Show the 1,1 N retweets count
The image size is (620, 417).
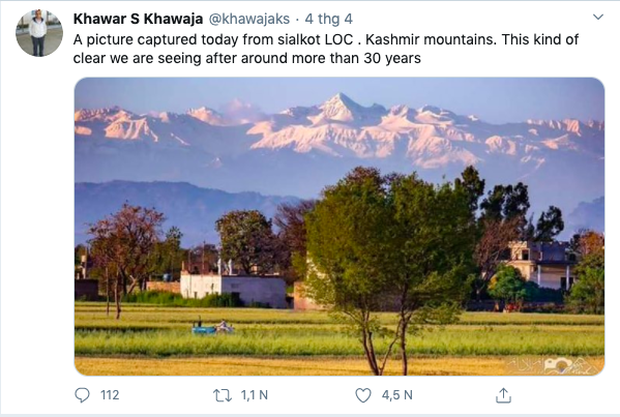[x=254, y=395]
